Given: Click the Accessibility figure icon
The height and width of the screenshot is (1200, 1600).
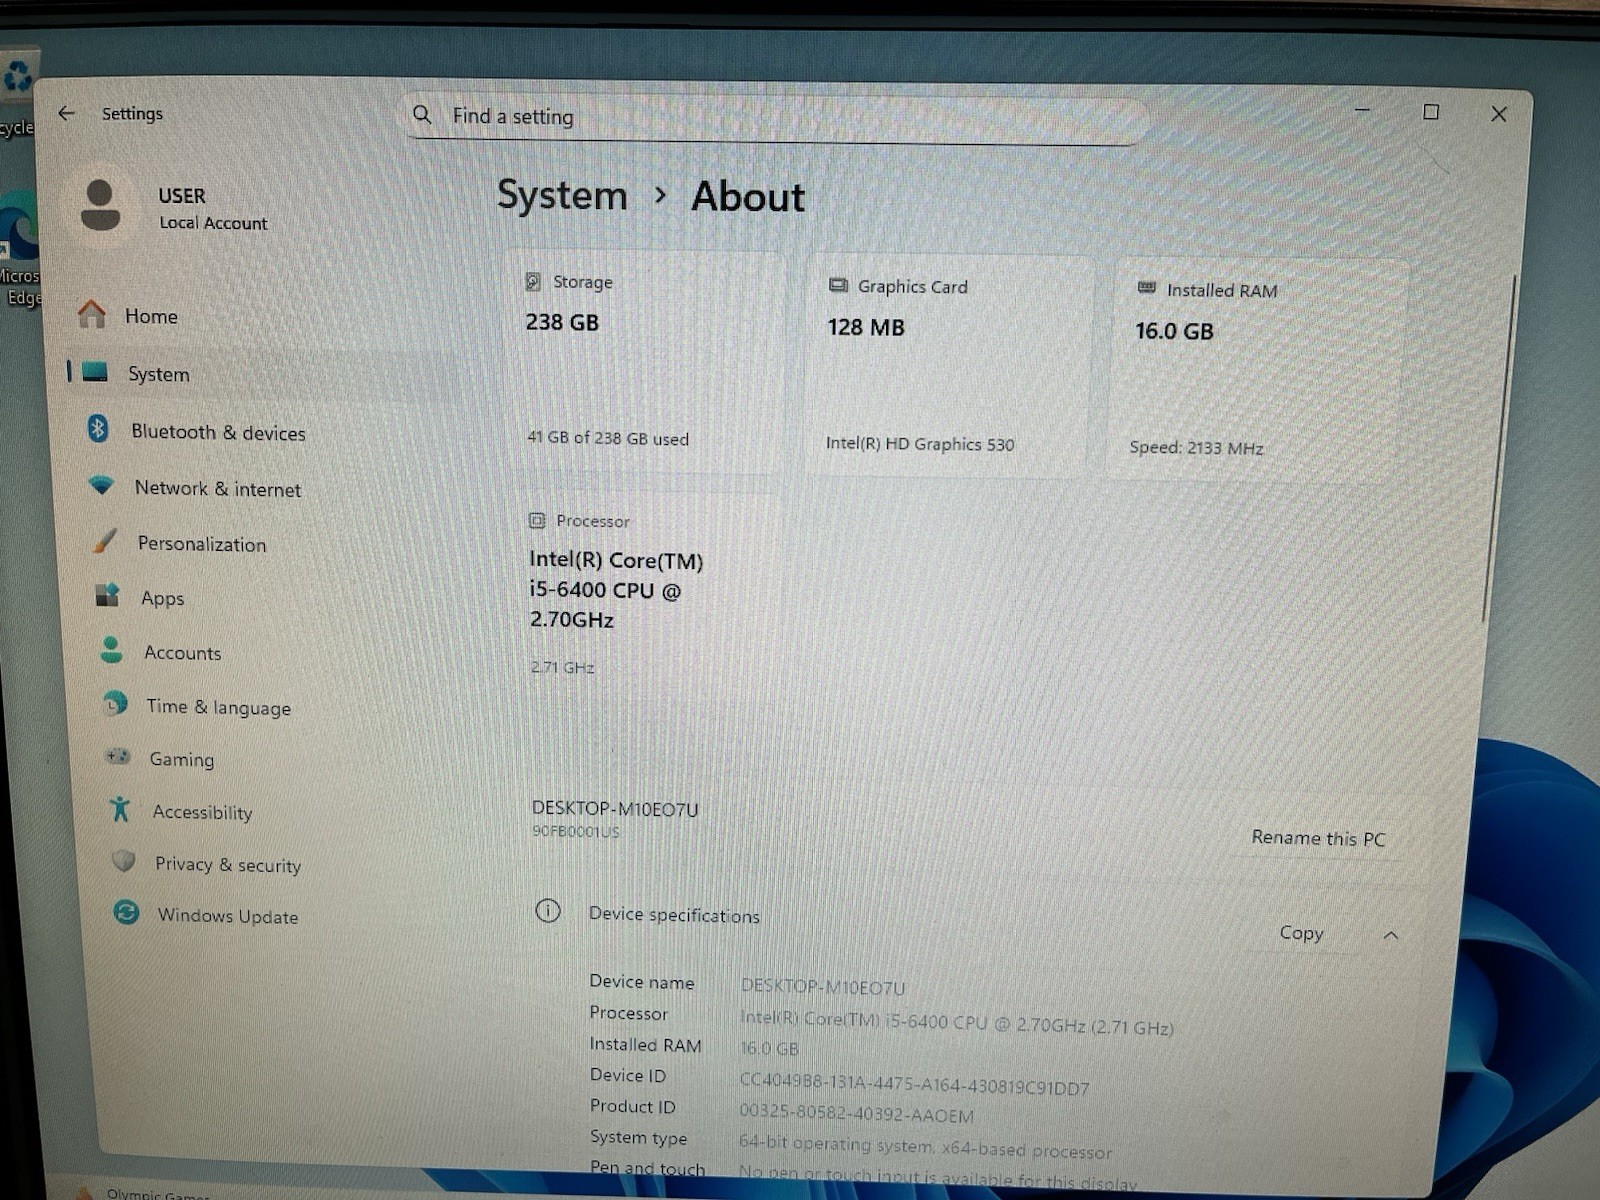Looking at the screenshot, I should pos(120,809).
